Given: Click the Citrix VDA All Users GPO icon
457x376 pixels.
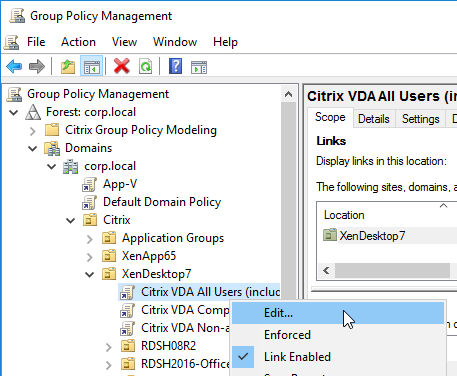Looking at the screenshot, I should pos(128,292).
